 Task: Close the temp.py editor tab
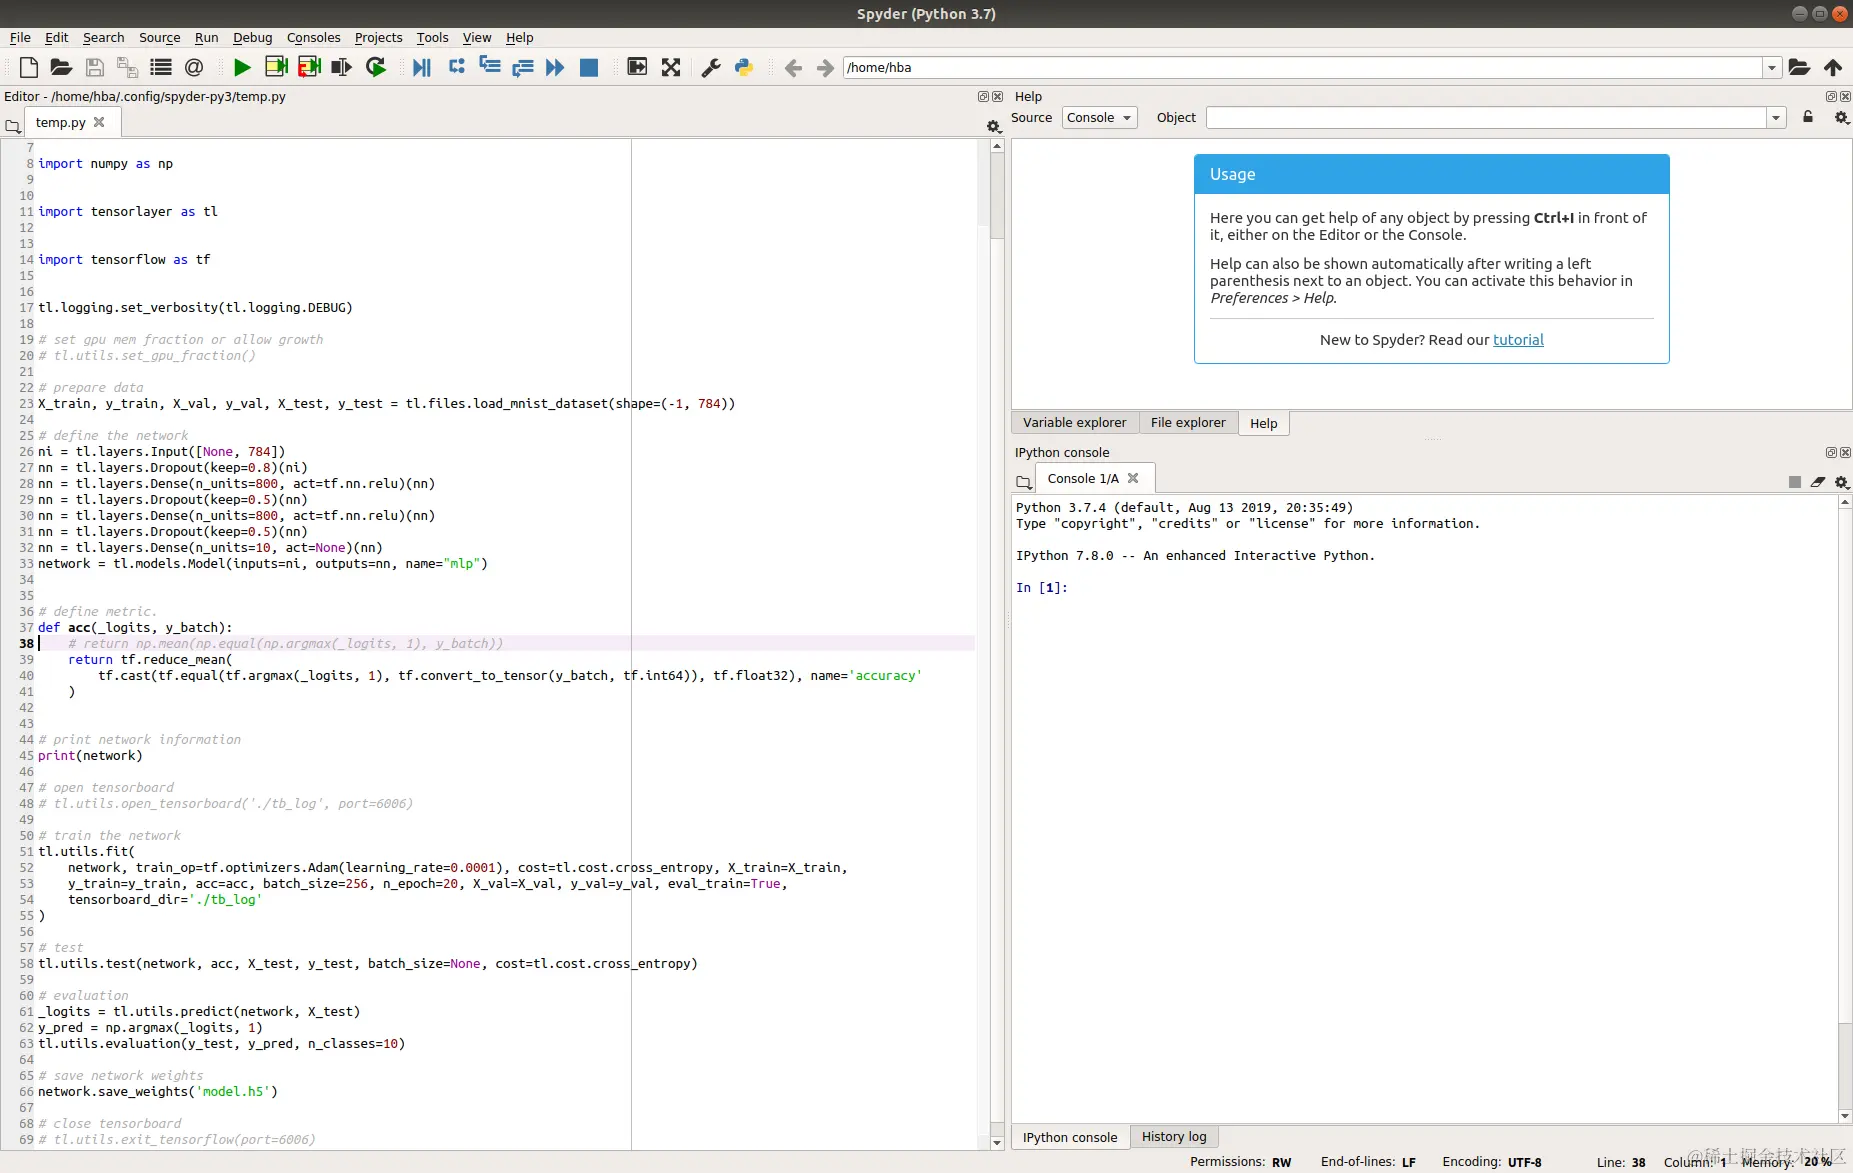pyautogui.click(x=99, y=122)
